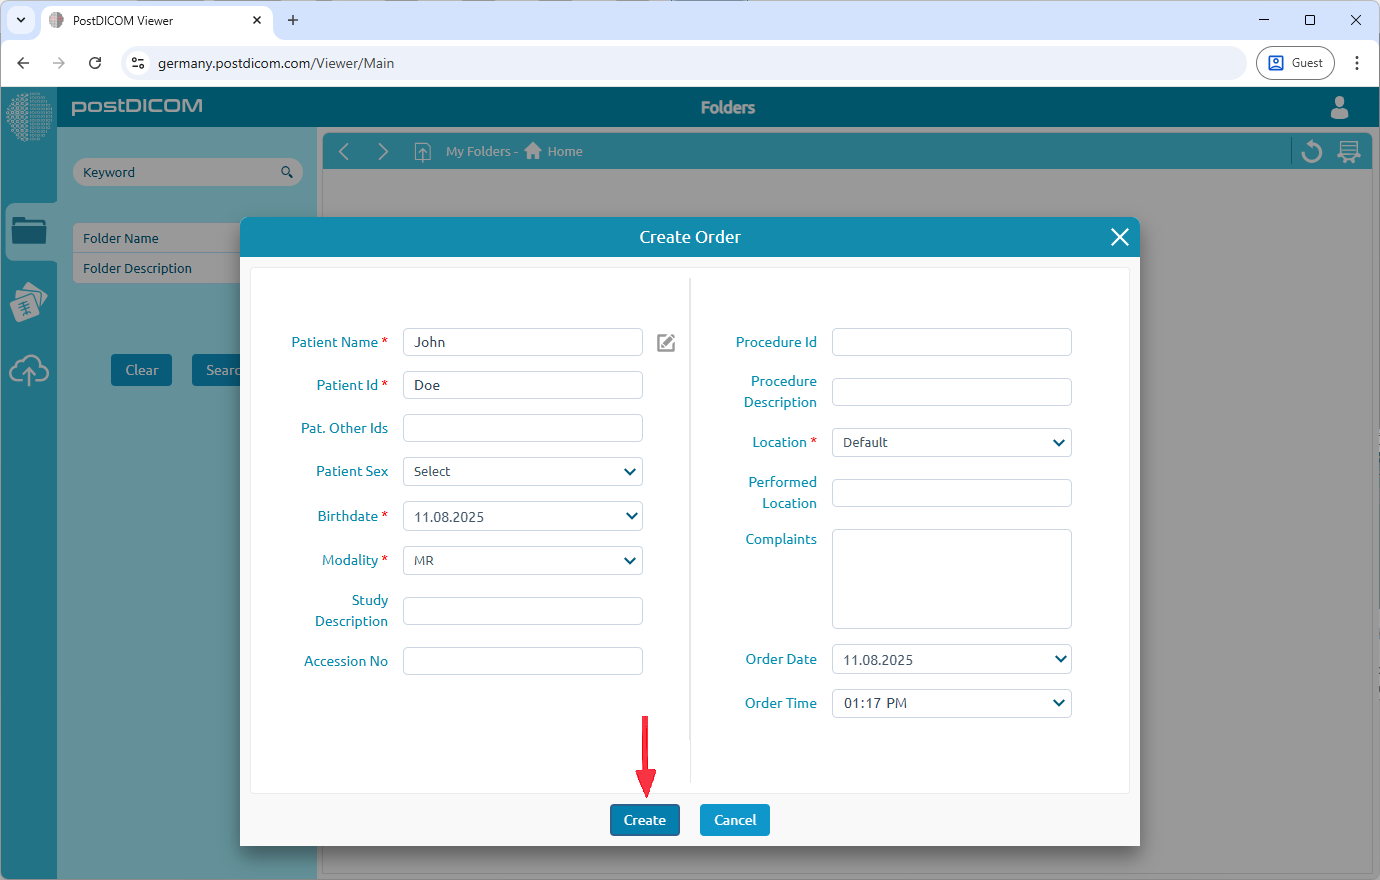1380x880 pixels.
Task: Open the browser's three-dot menu
Action: tap(1357, 63)
